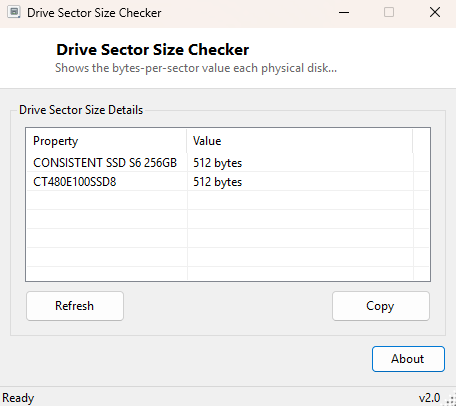Image resolution: width=456 pixels, height=406 pixels.
Task: Click the Property column header
Action: (x=107, y=141)
